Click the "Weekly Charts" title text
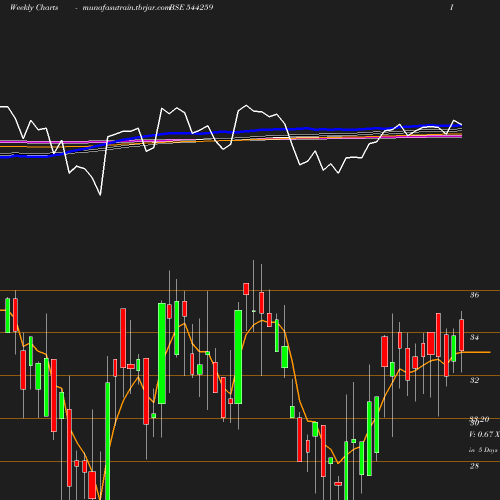The width and height of the screenshot is (500, 500). point(34,7)
